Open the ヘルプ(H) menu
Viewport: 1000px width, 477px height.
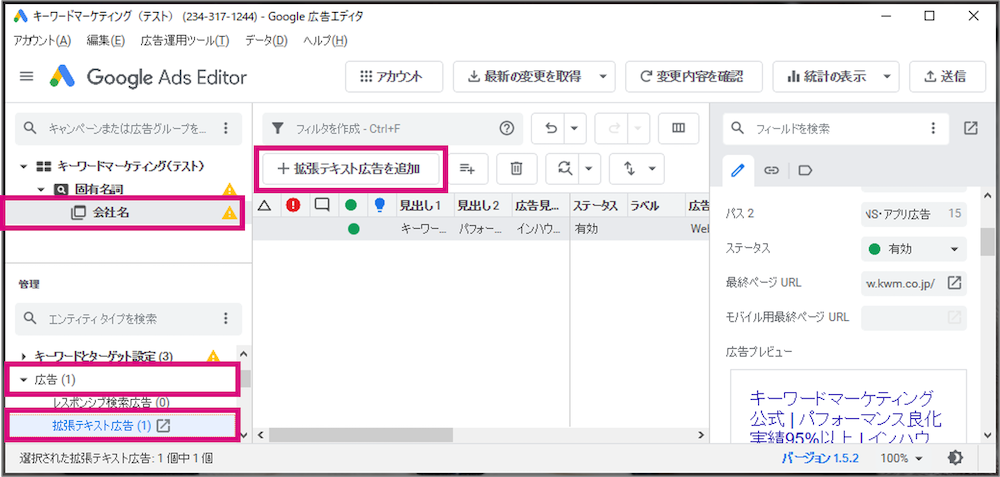325,41
